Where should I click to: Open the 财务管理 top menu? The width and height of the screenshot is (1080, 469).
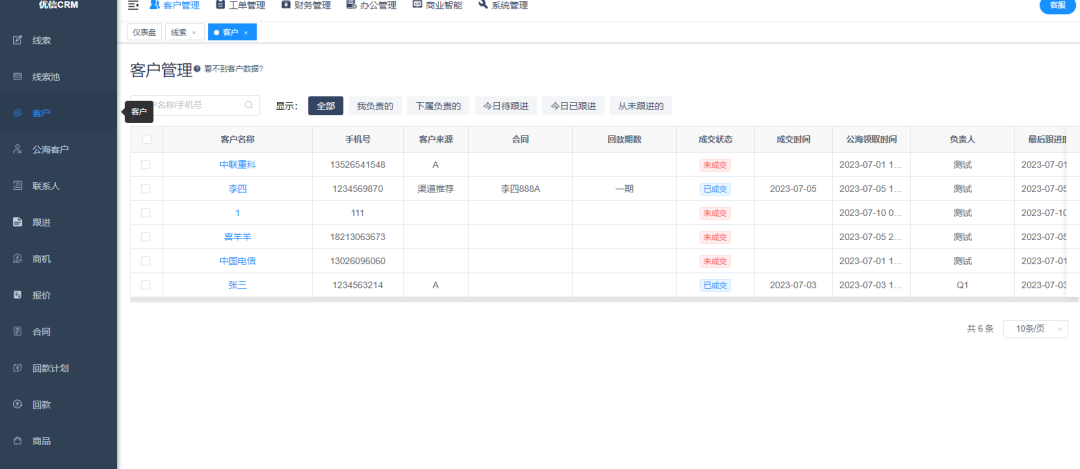click(307, 5)
